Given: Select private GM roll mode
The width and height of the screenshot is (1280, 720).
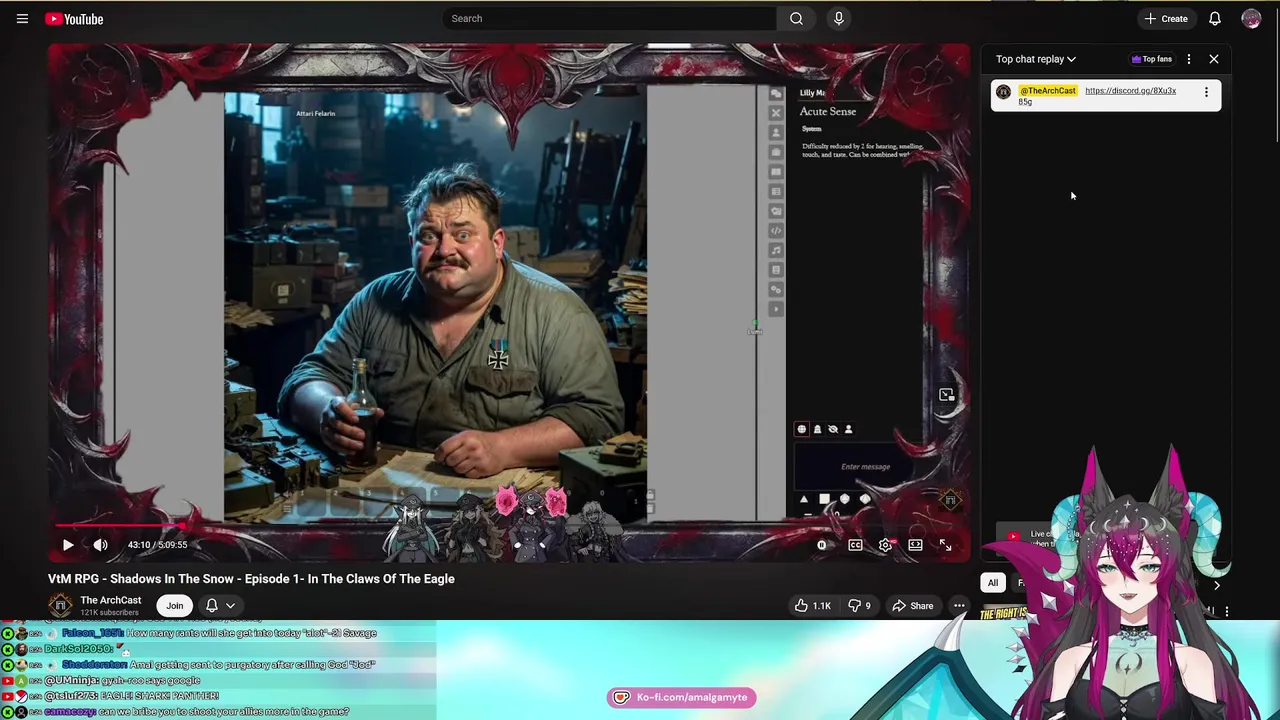Looking at the screenshot, I should 817,429.
